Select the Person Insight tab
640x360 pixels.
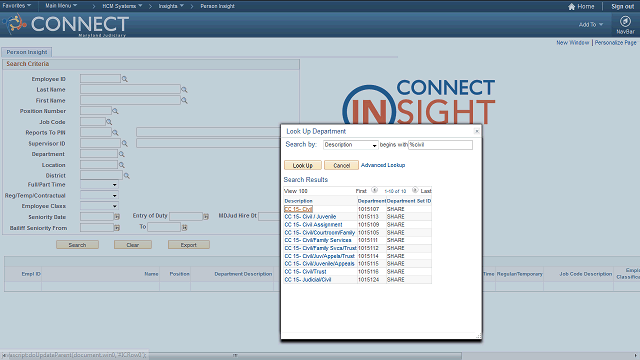27,52
